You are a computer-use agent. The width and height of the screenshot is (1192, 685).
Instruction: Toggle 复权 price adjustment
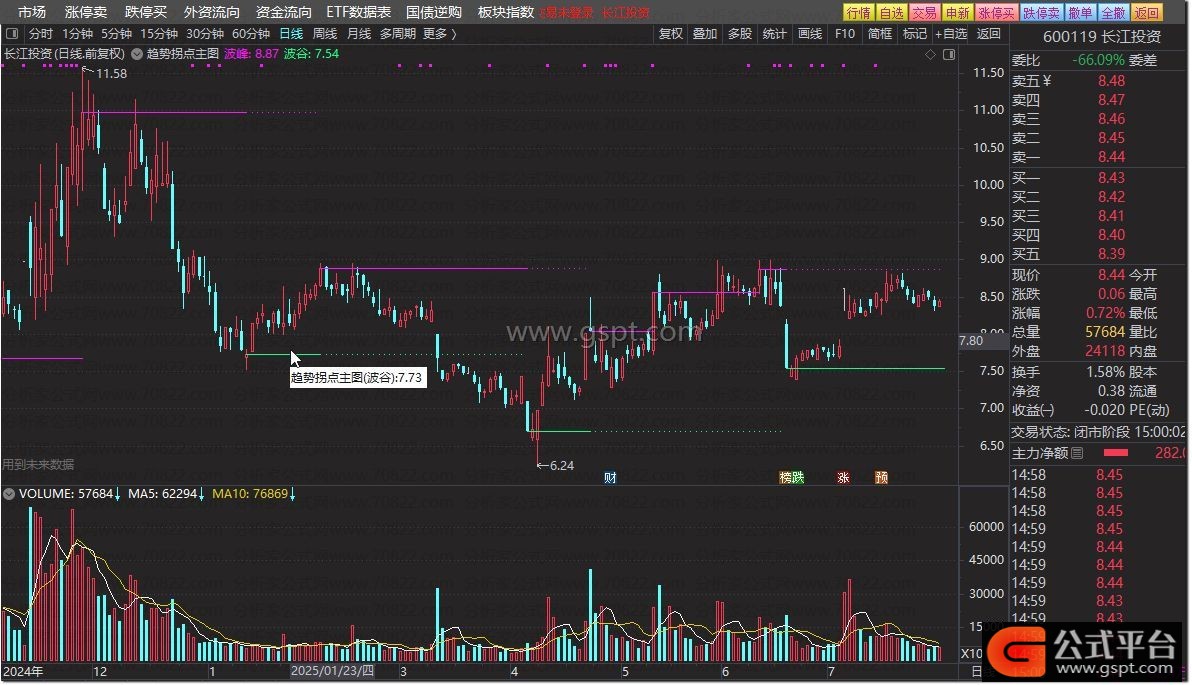pos(671,33)
